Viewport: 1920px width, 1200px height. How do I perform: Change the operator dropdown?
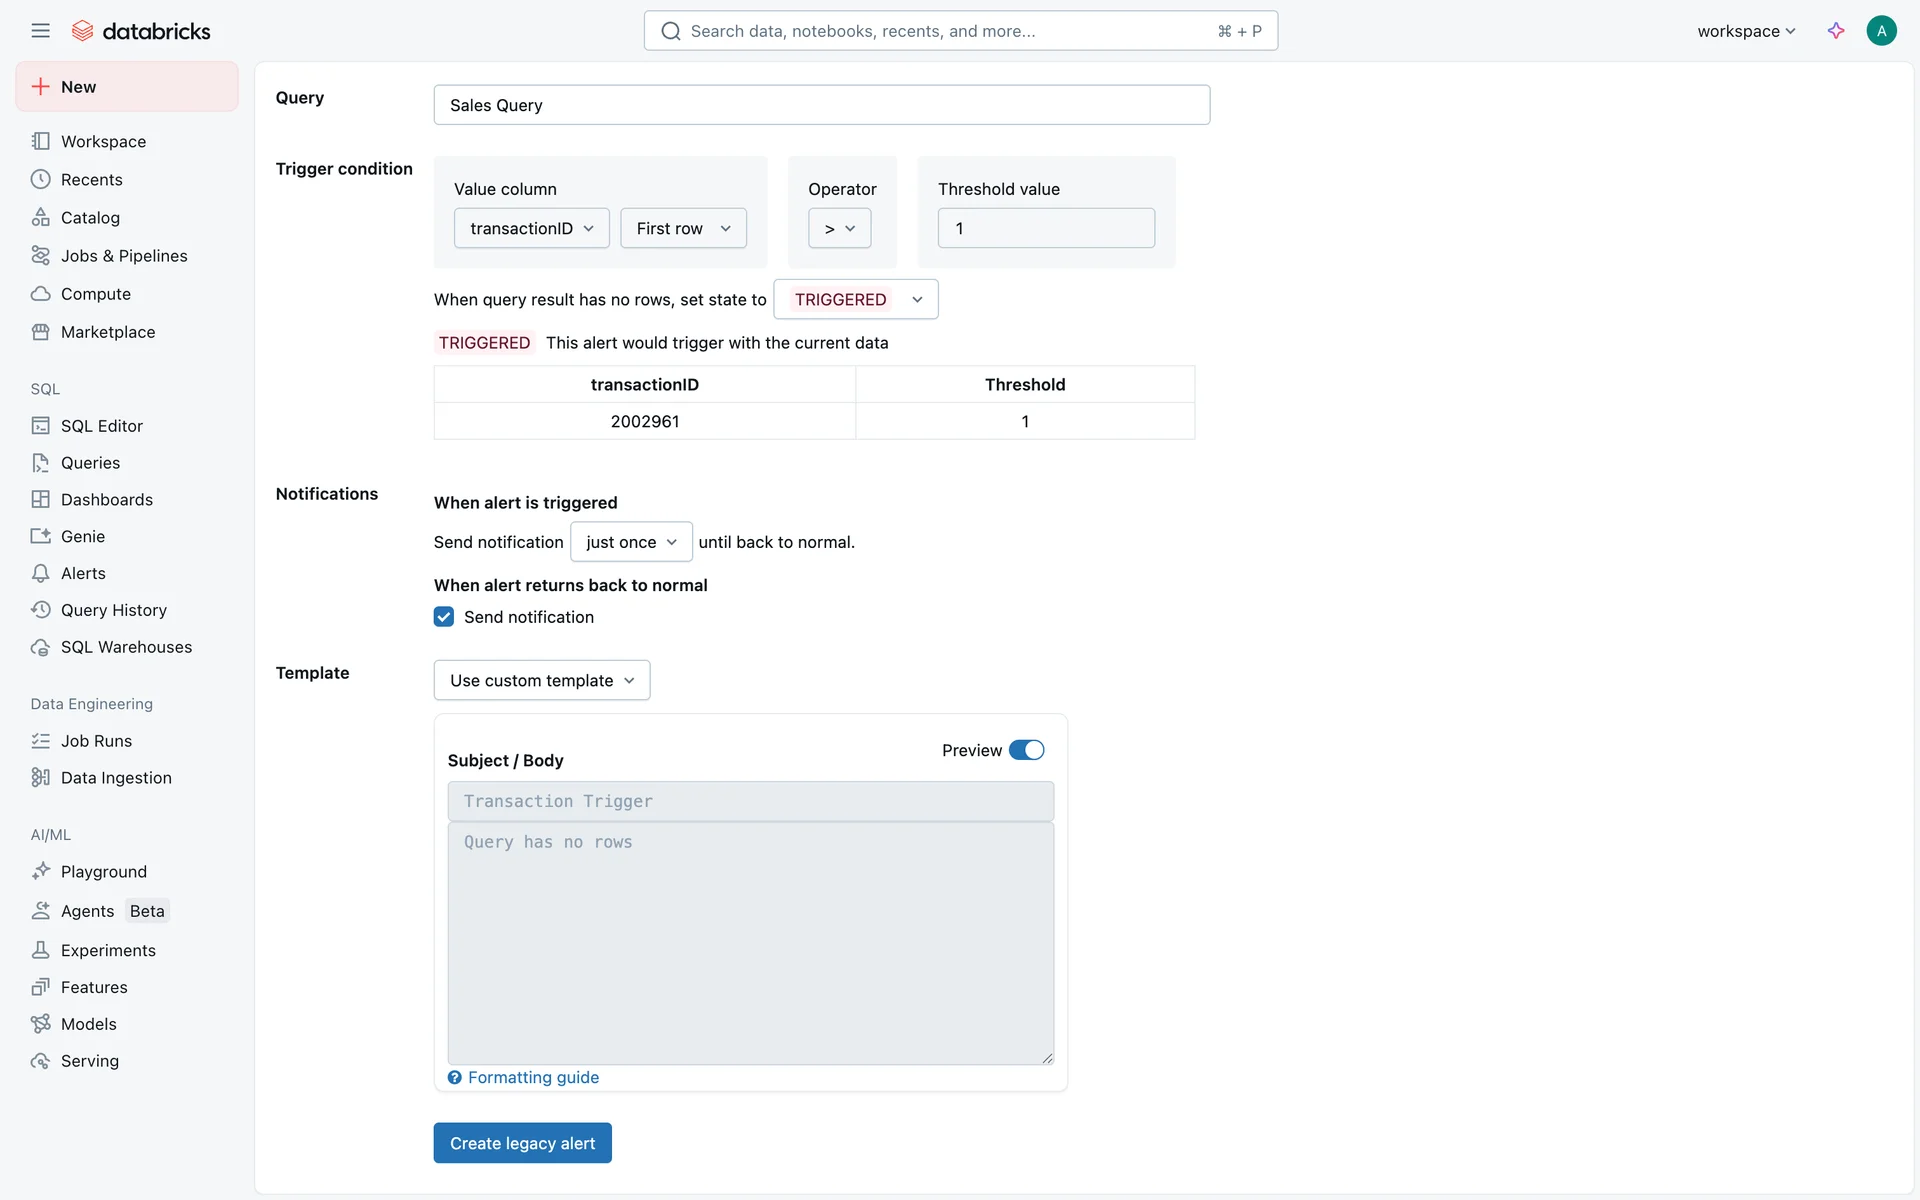(x=839, y=228)
